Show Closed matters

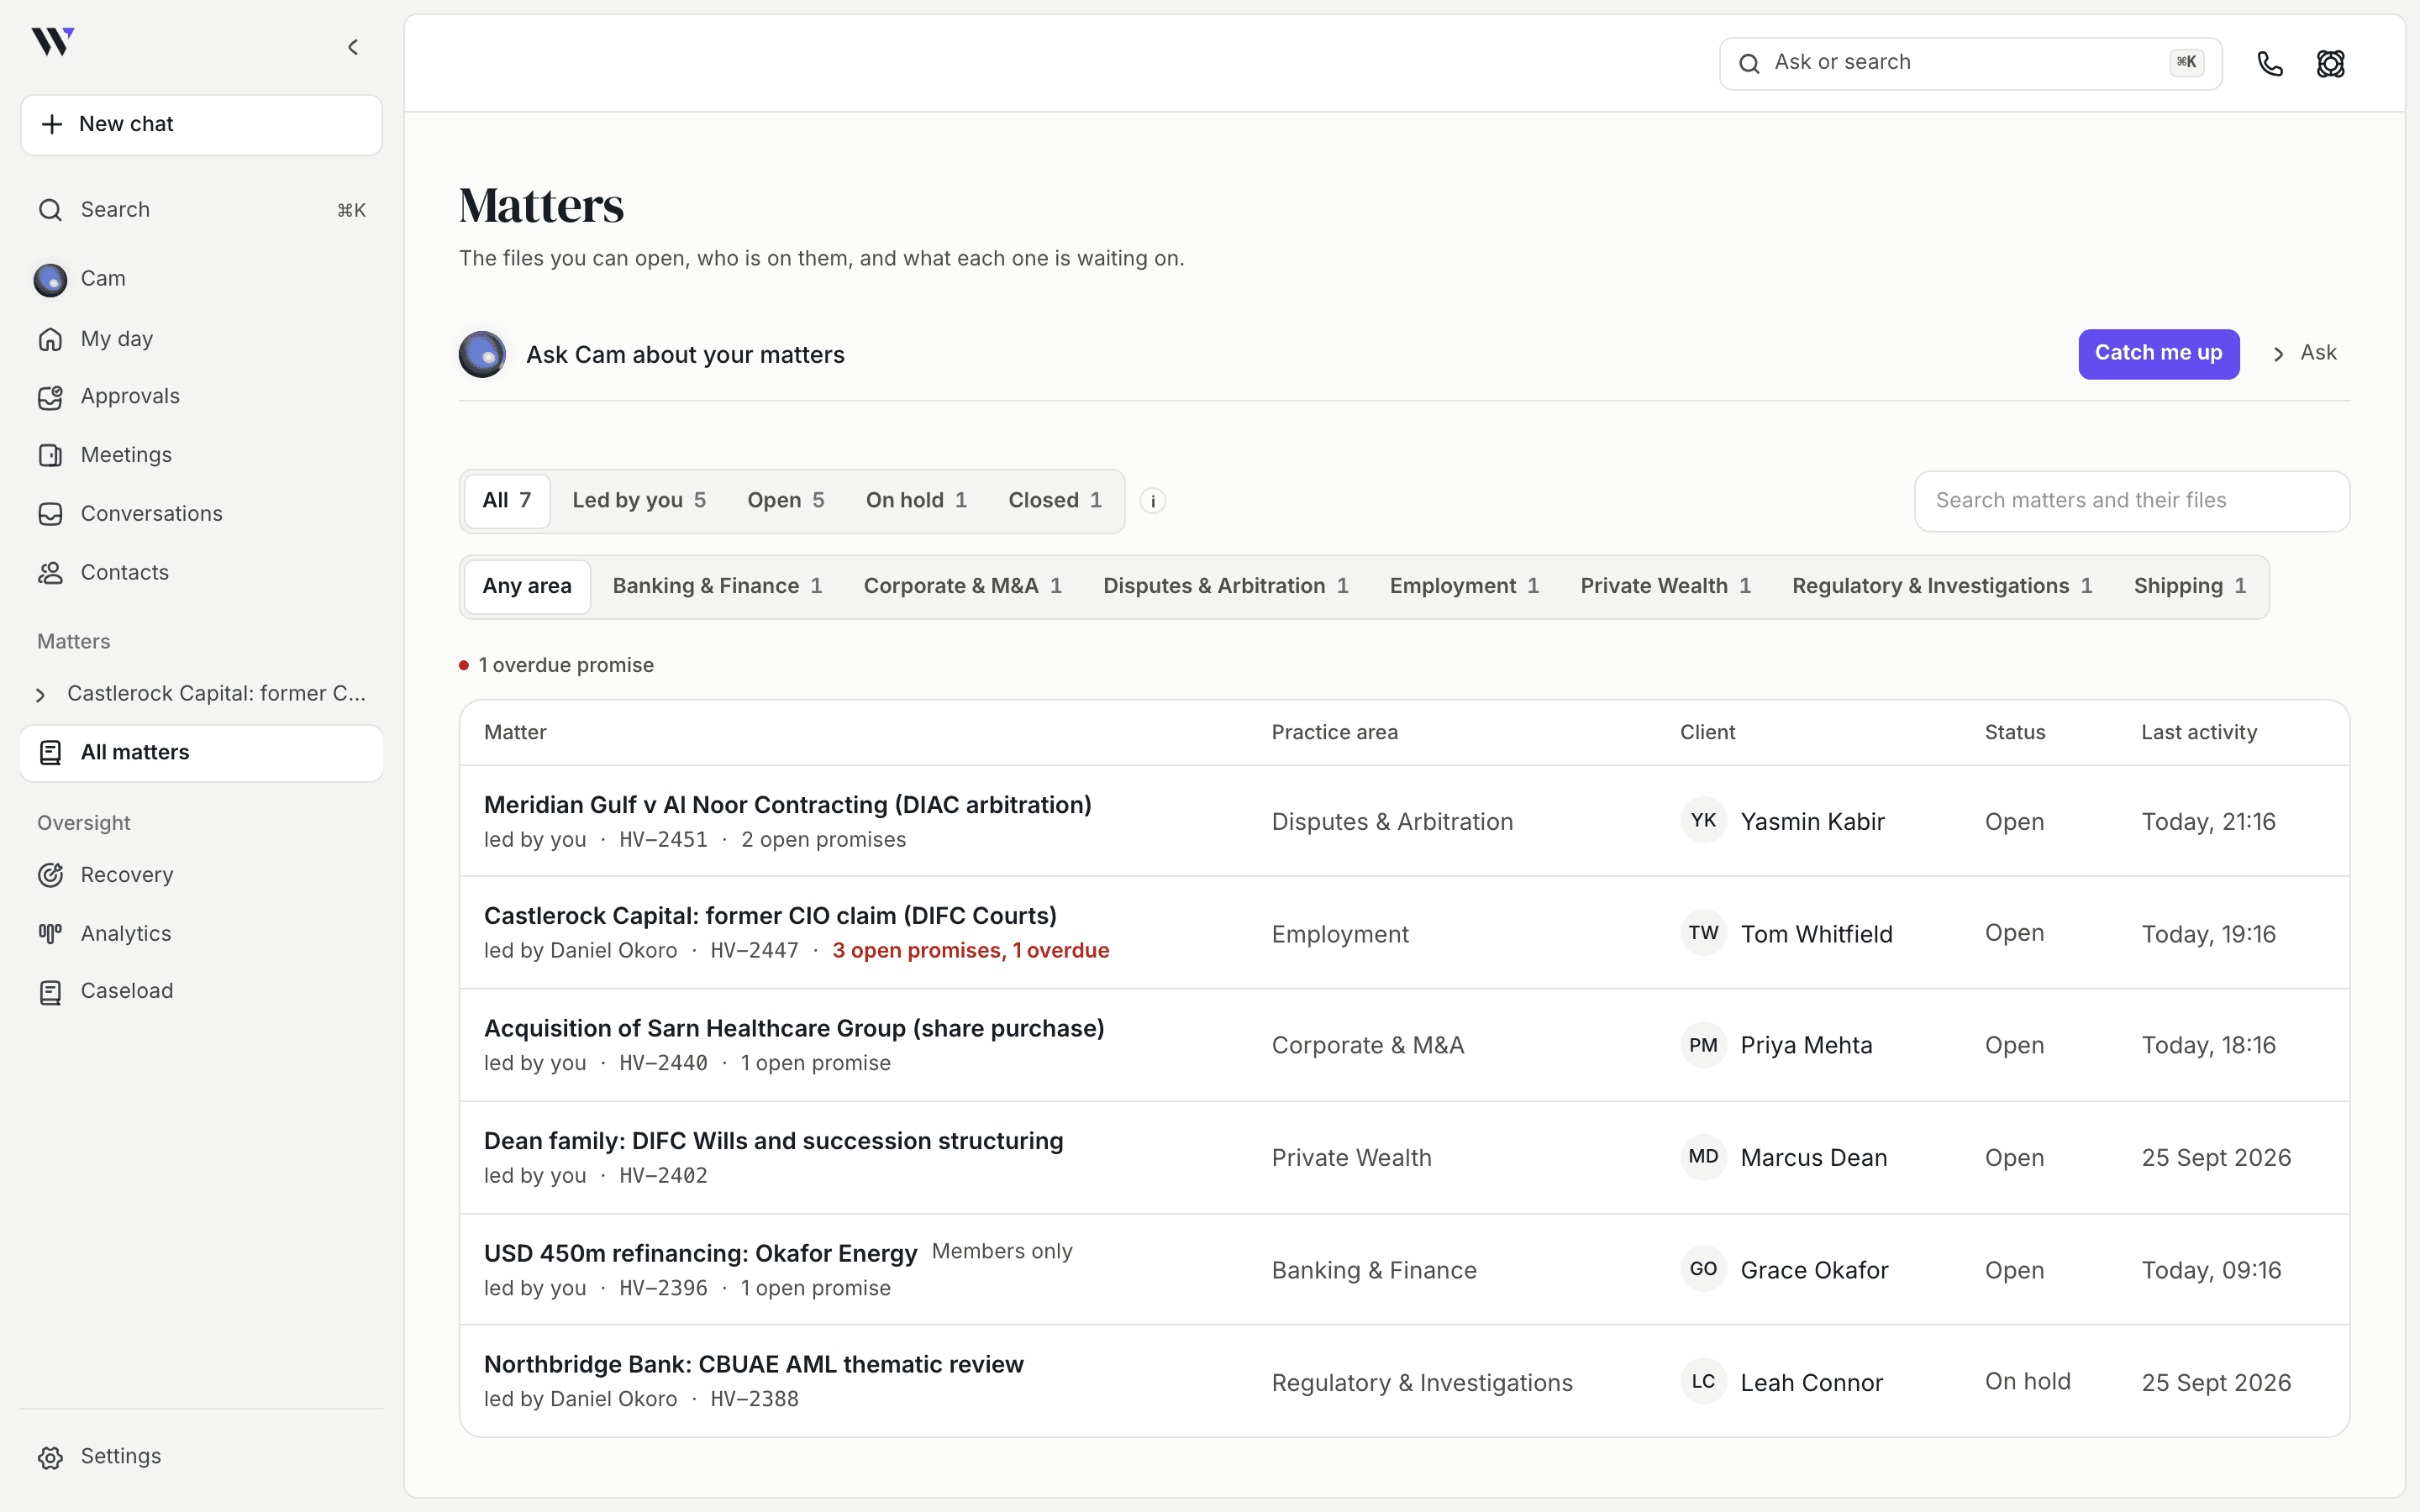pos(1055,501)
